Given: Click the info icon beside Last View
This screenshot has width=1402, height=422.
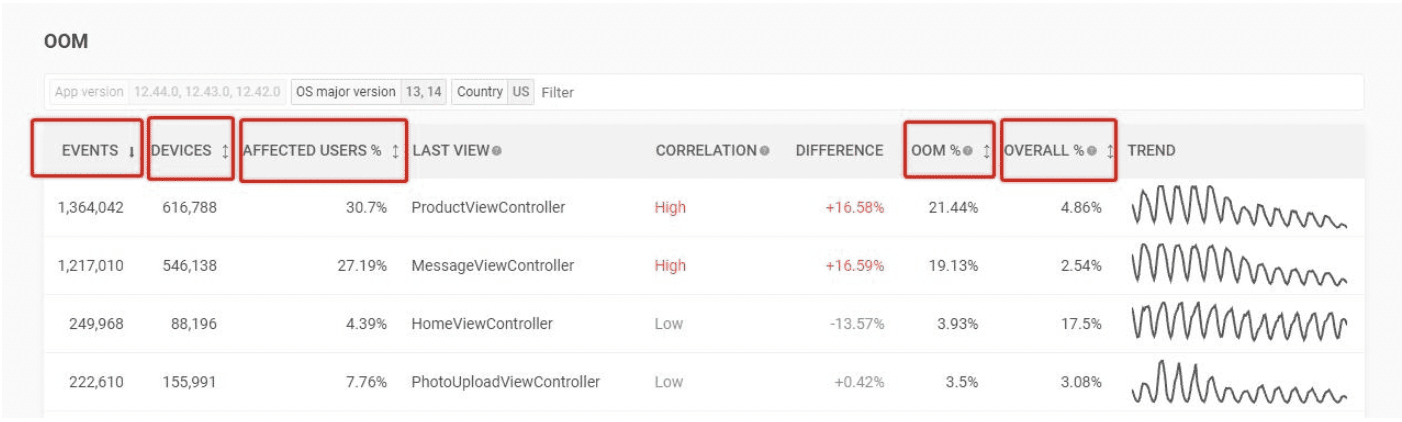Looking at the screenshot, I should pyautogui.click(x=497, y=151).
